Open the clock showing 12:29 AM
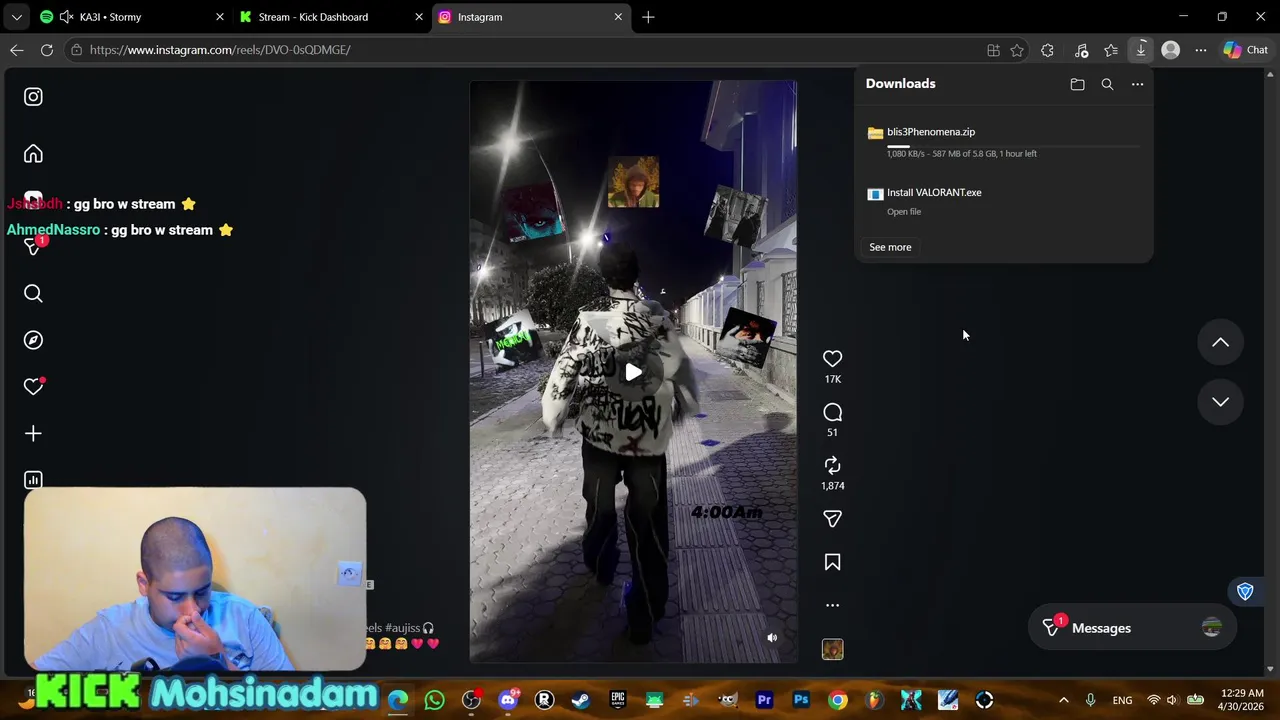The image size is (1280, 720). (1243, 700)
